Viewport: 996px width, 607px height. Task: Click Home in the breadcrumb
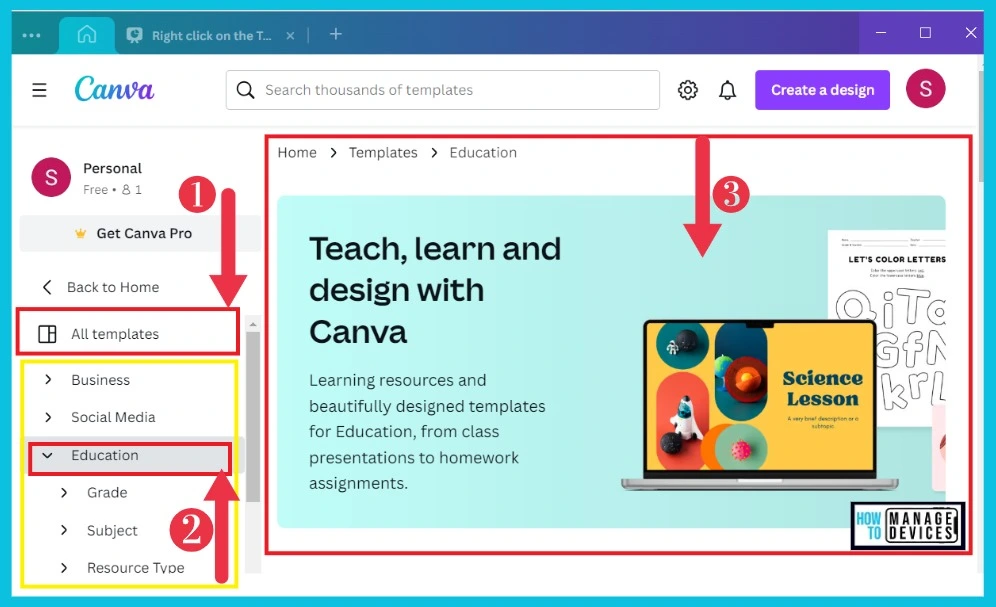pos(297,152)
